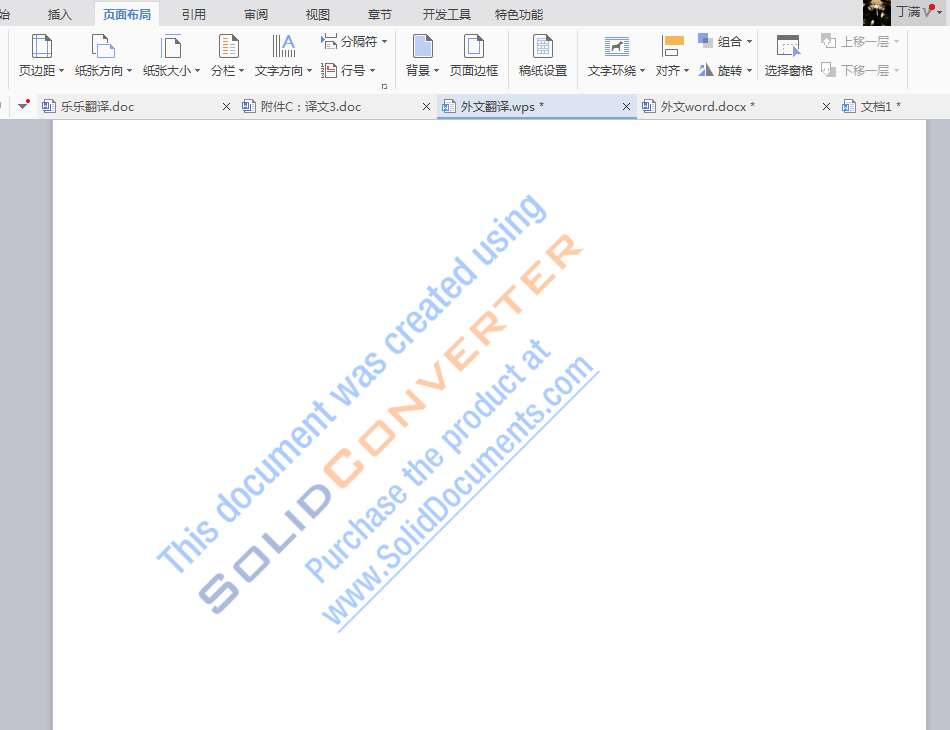Click the 文字方向 text direction icon

click(x=283, y=47)
